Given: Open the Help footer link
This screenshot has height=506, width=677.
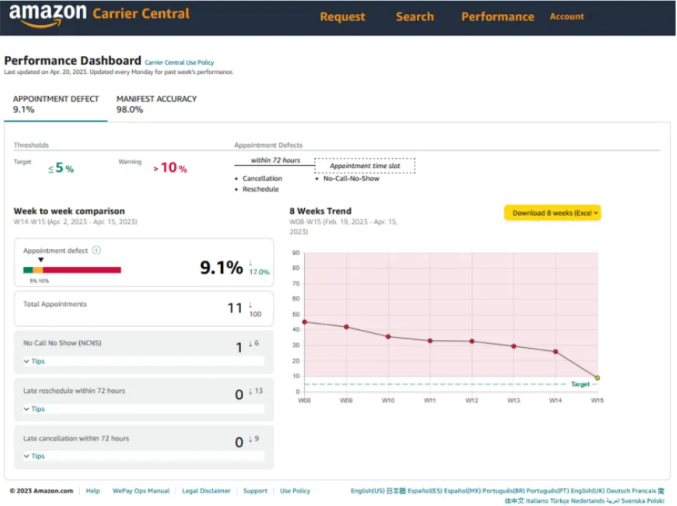Looking at the screenshot, I should pos(93,491).
